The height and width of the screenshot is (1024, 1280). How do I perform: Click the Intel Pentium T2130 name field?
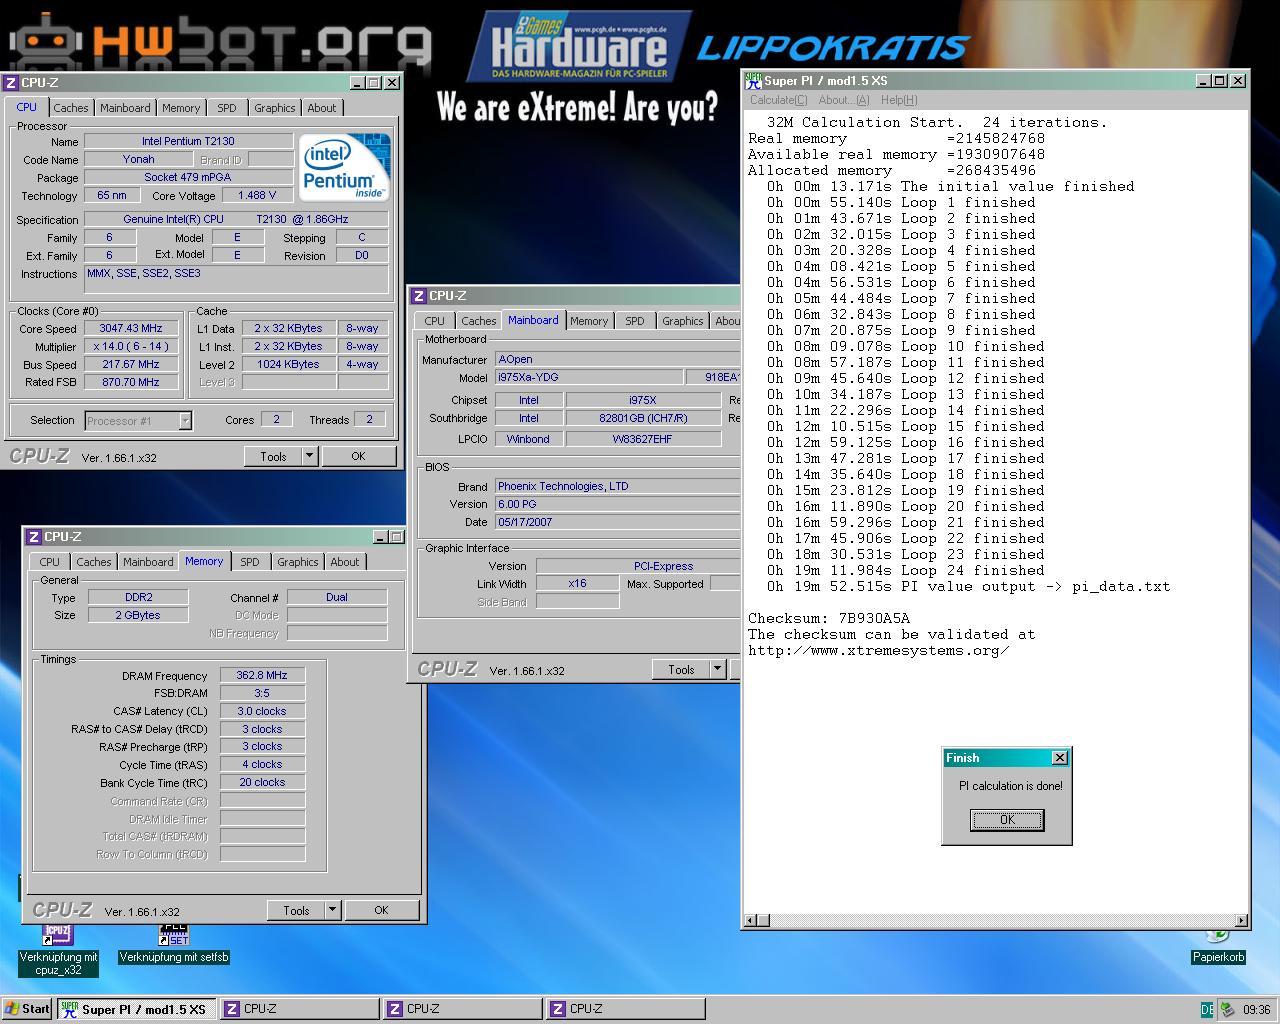188,141
